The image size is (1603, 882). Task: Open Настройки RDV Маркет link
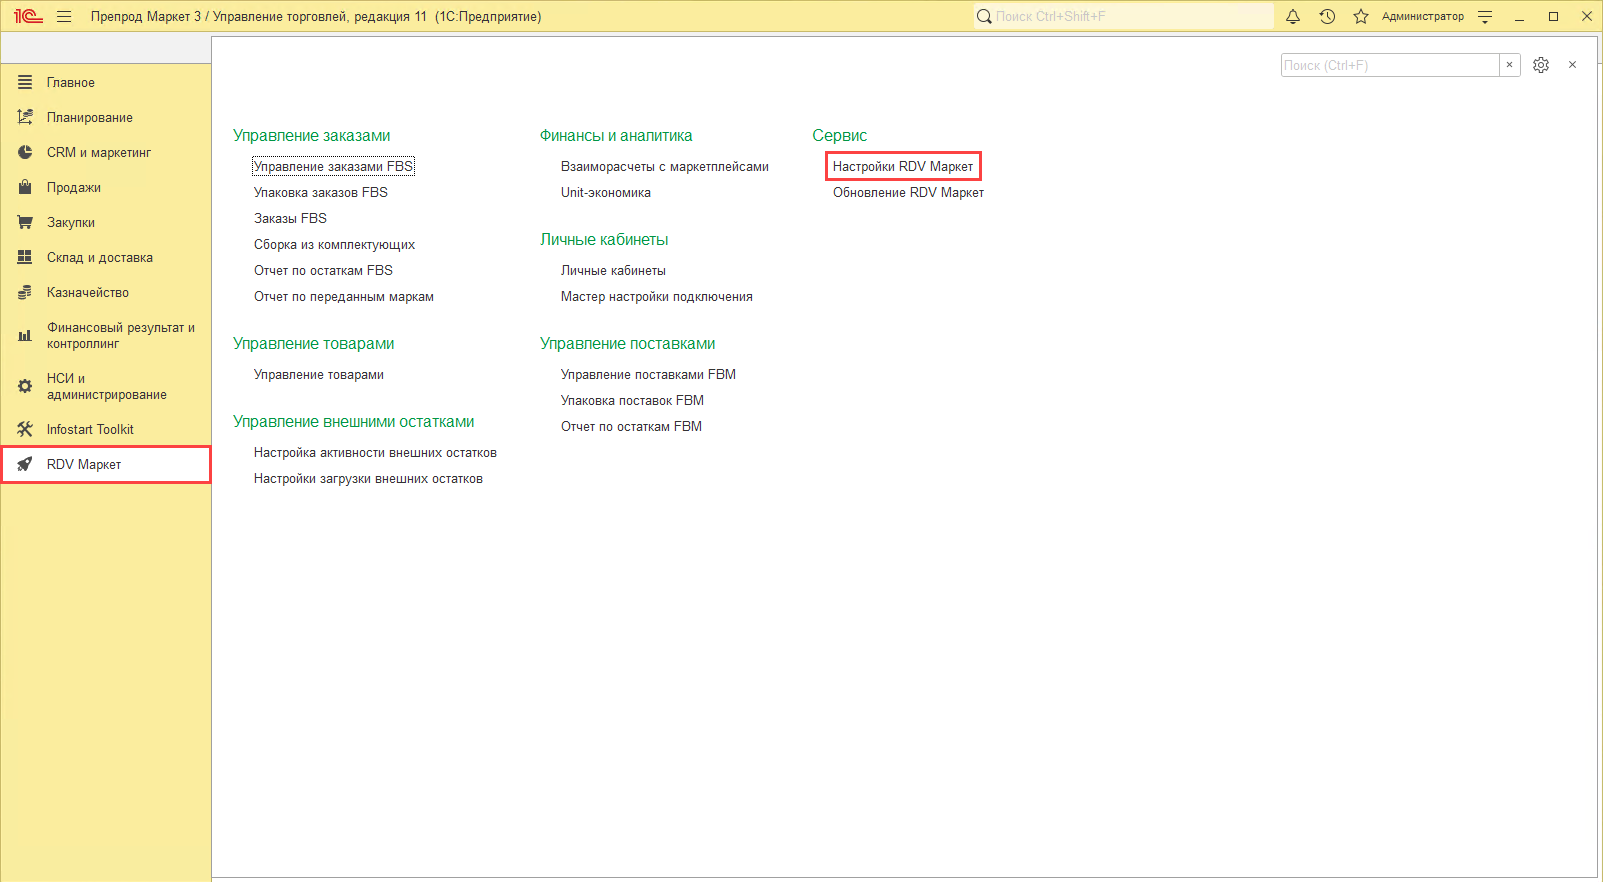click(x=902, y=166)
